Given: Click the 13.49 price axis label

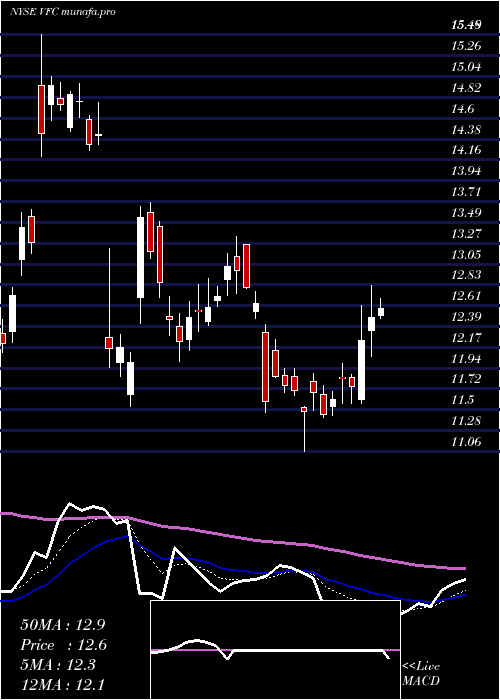Looking at the screenshot, I should [x=466, y=212].
